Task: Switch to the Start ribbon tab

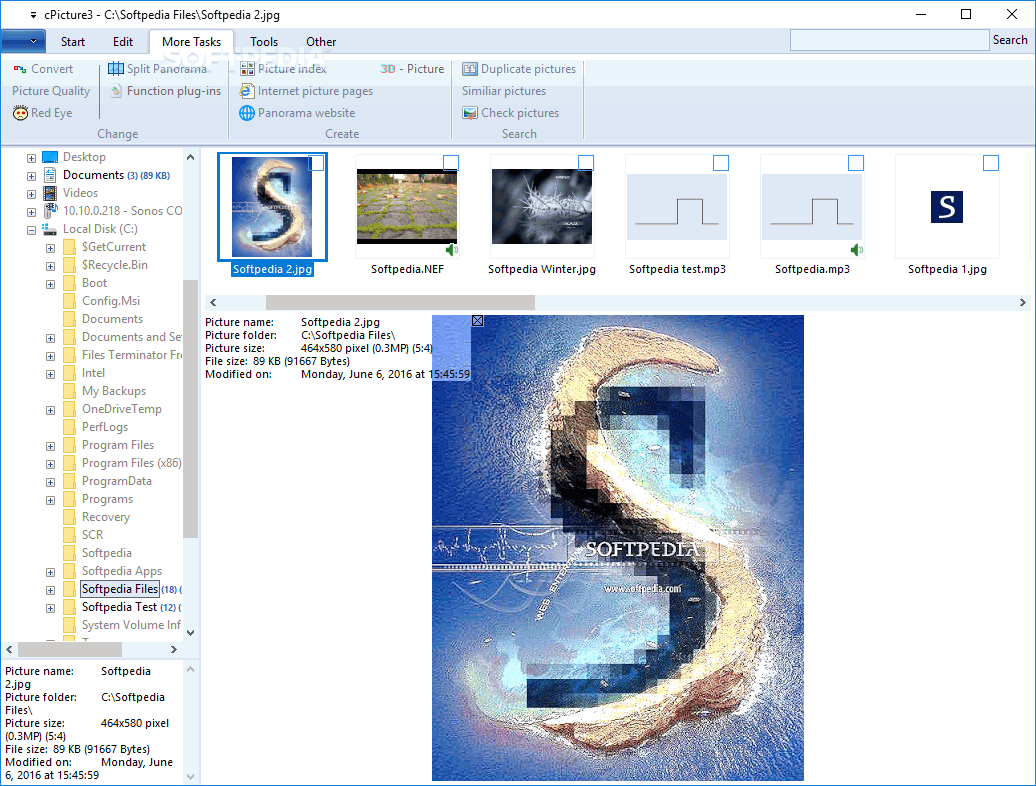Action: [73, 42]
